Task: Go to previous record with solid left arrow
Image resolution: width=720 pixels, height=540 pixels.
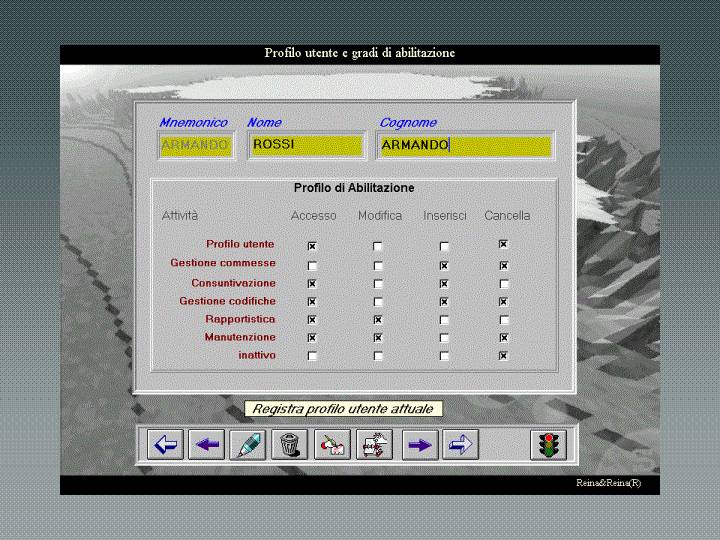Action: 207,444
